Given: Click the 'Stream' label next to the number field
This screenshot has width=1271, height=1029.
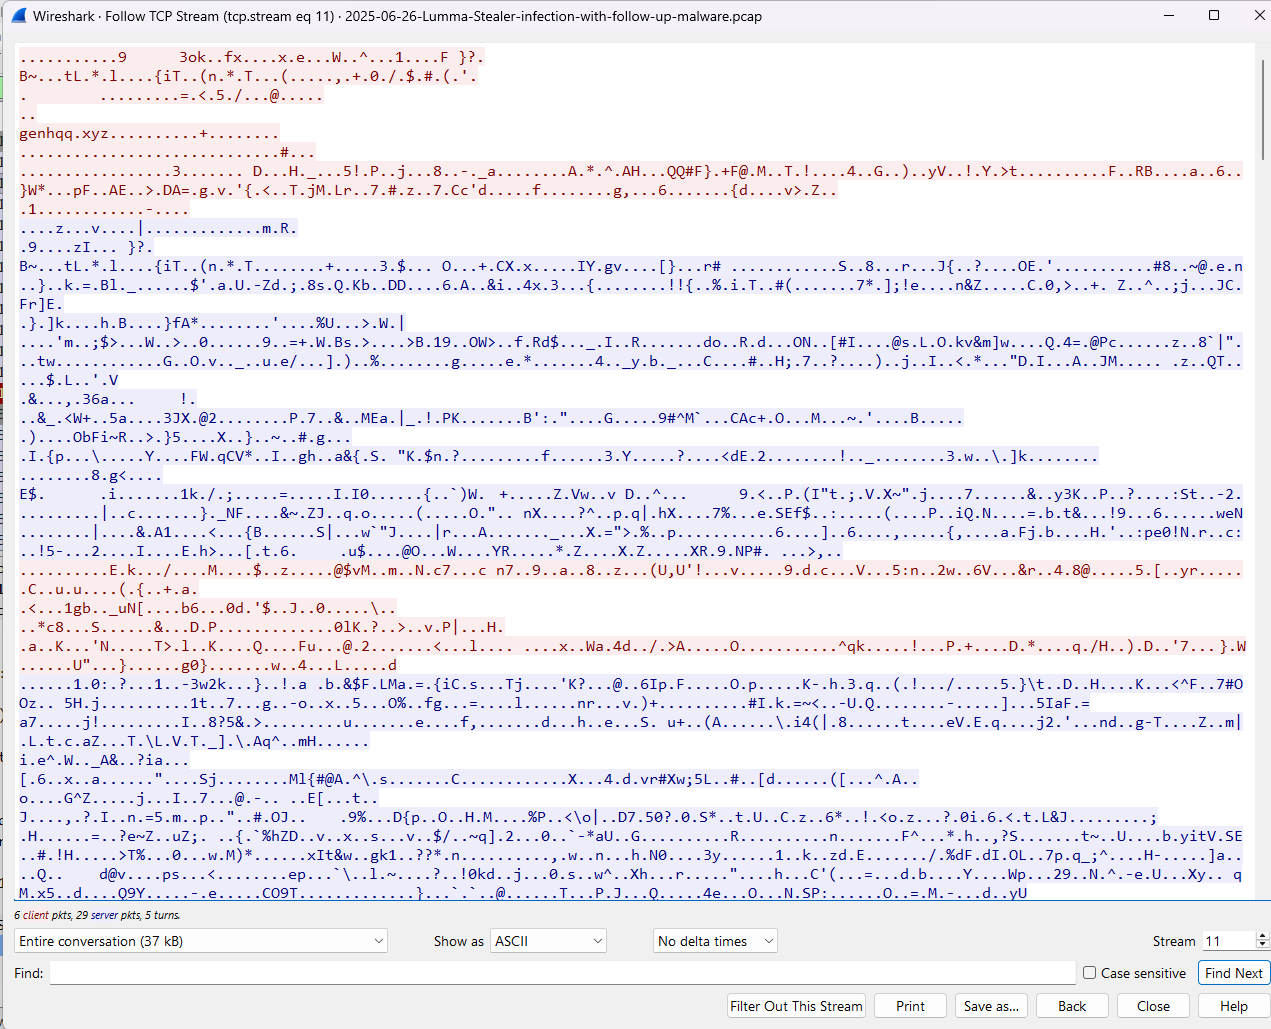Looking at the screenshot, I should [x=1174, y=941].
